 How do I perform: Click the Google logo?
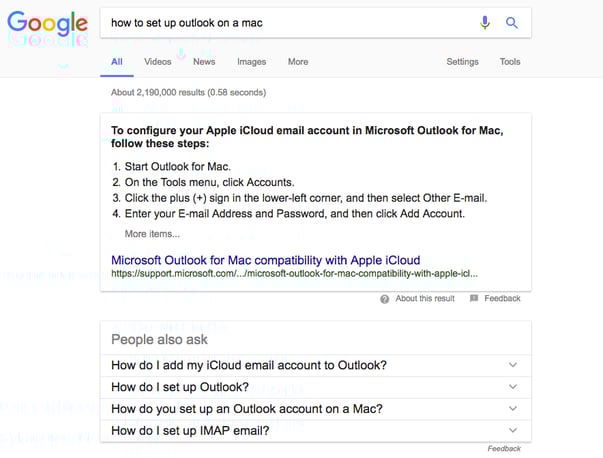tap(48, 22)
